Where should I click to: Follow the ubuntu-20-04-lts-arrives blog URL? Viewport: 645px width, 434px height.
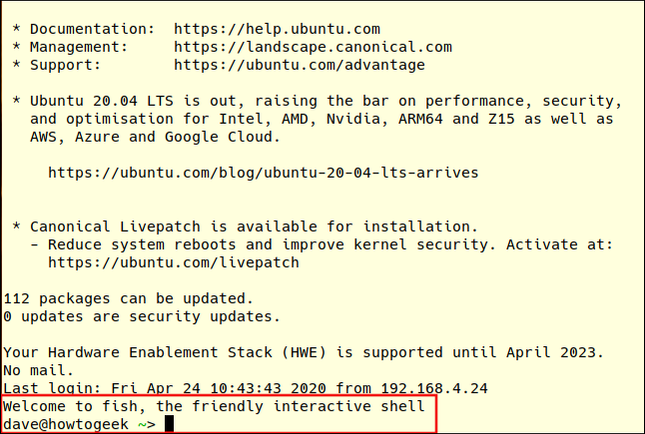[x=263, y=172]
